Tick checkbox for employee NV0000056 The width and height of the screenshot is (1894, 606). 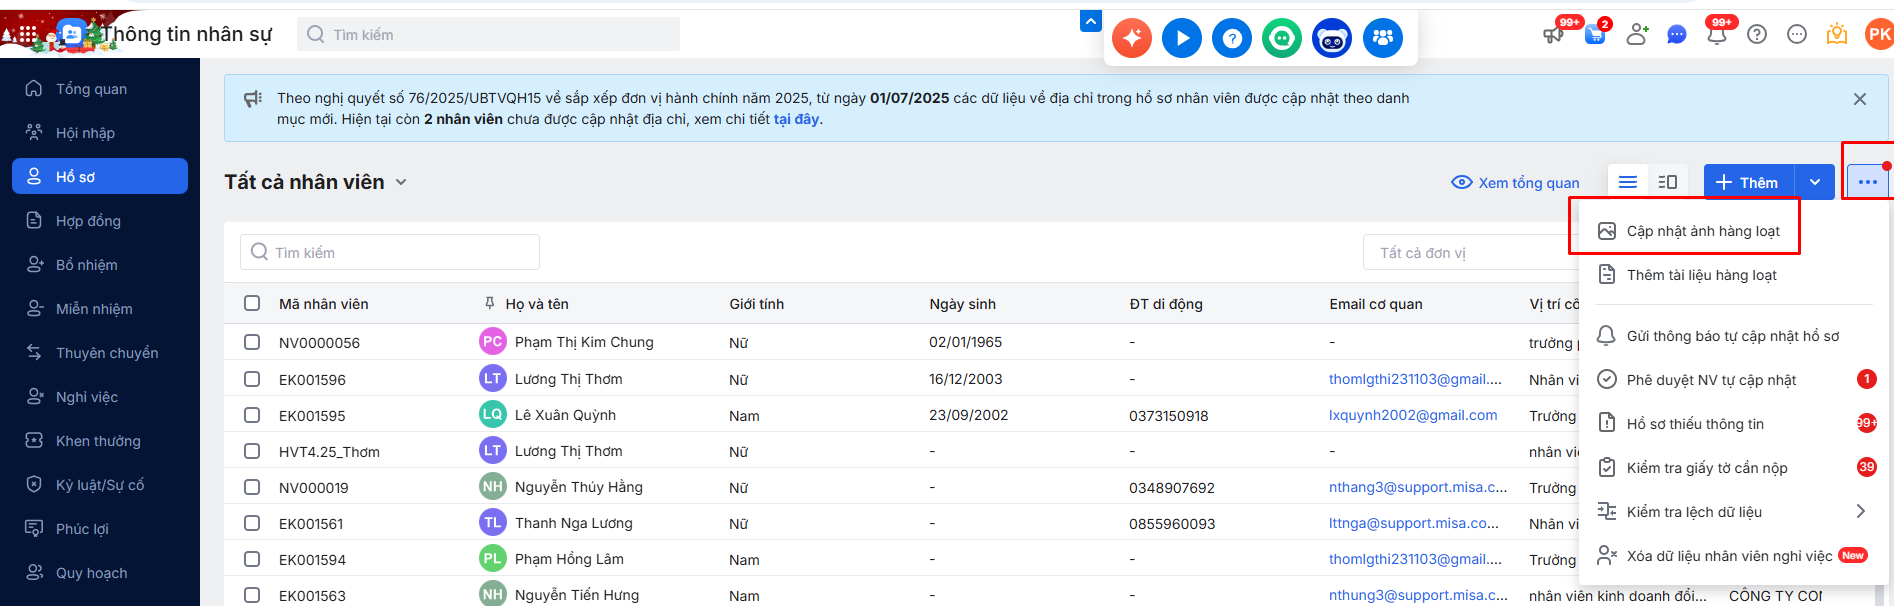(x=252, y=342)
